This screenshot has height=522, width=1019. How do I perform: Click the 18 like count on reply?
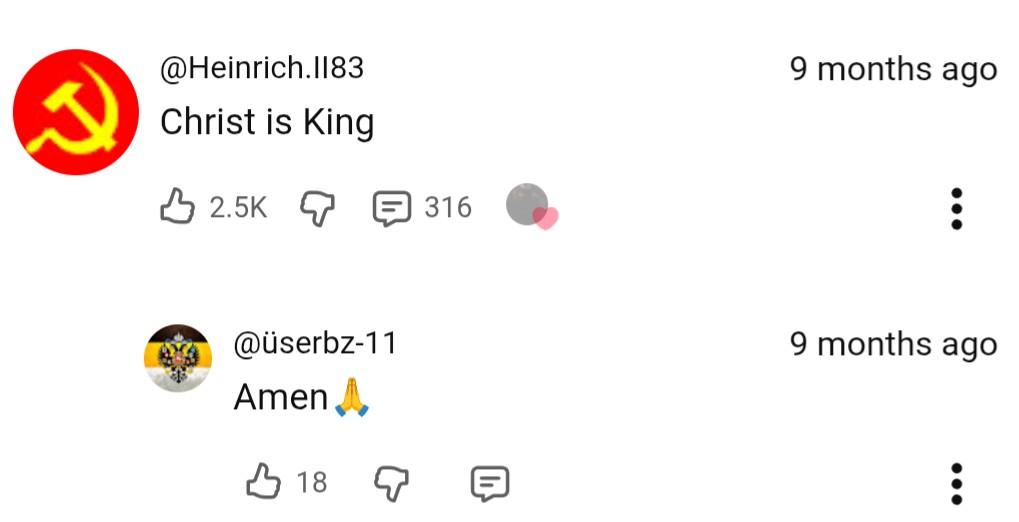point(312,483)
